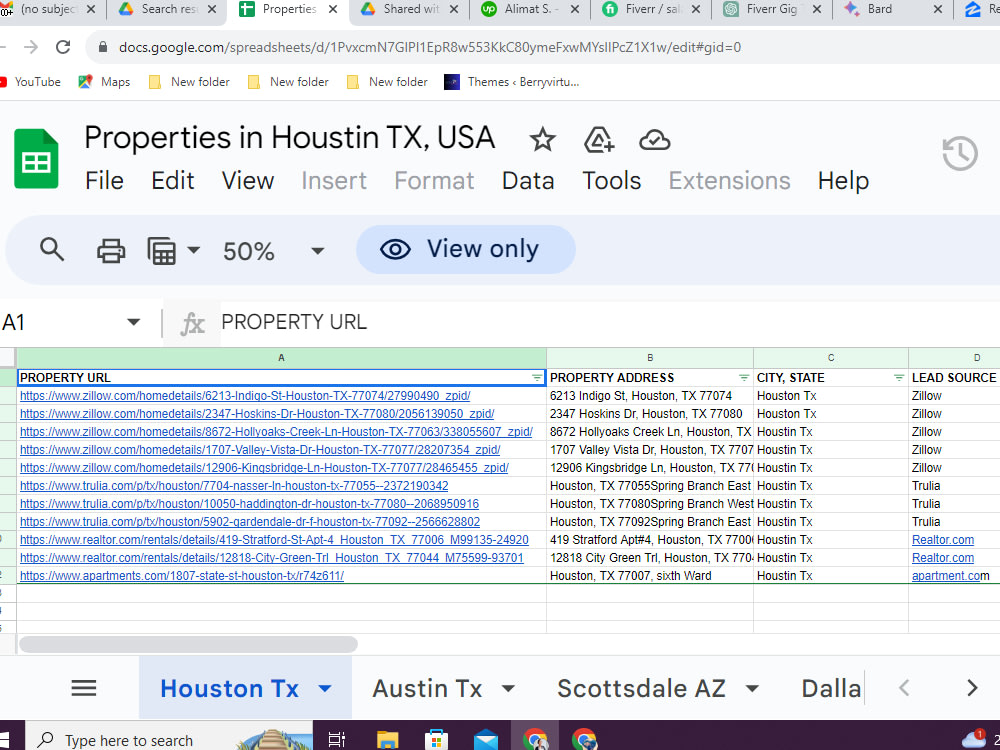Viewport: 1000px width, 750px height.
Task: Open Task View on taskbar
Action: pyautogui.click(x=336, y=740)
